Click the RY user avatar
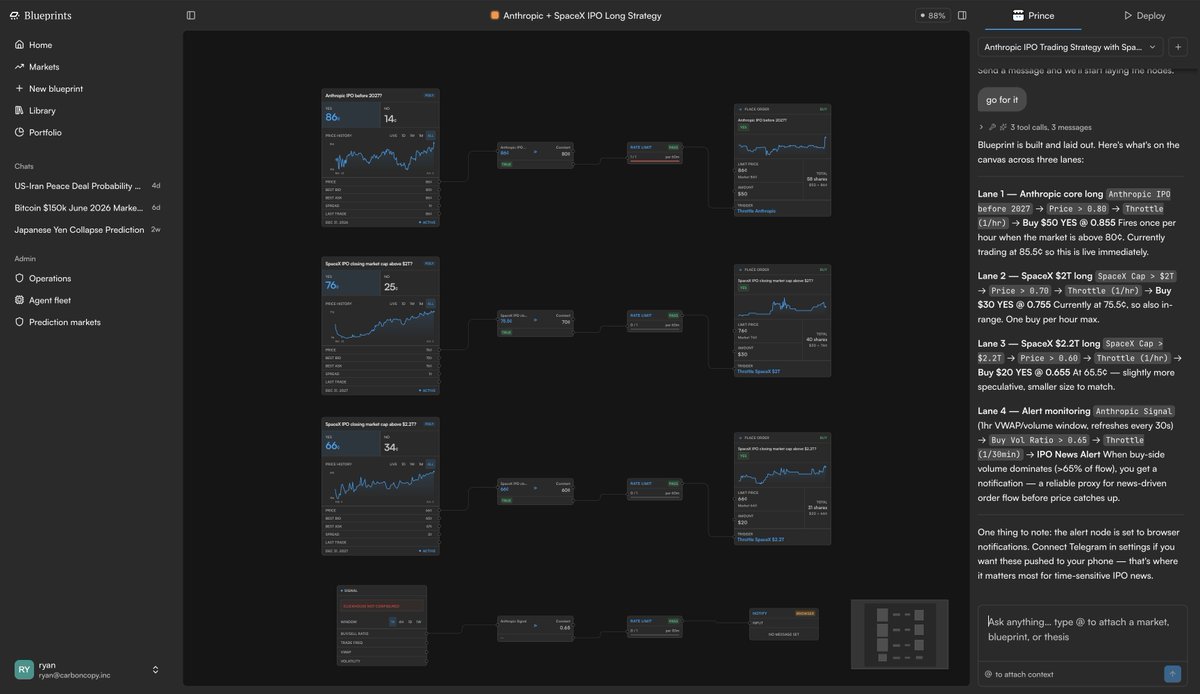This screenshot has height=694, width=1200. 24,670
